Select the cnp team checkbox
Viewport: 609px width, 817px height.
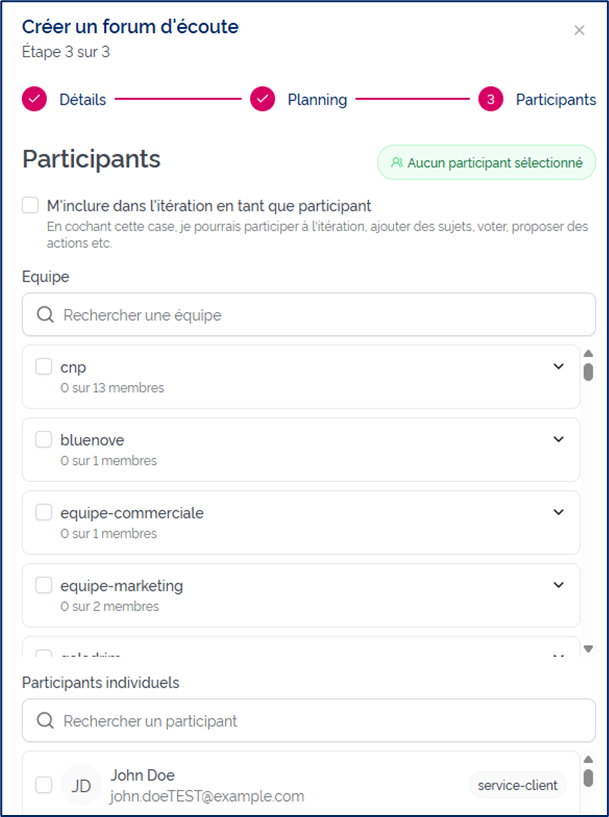[44, 367]
